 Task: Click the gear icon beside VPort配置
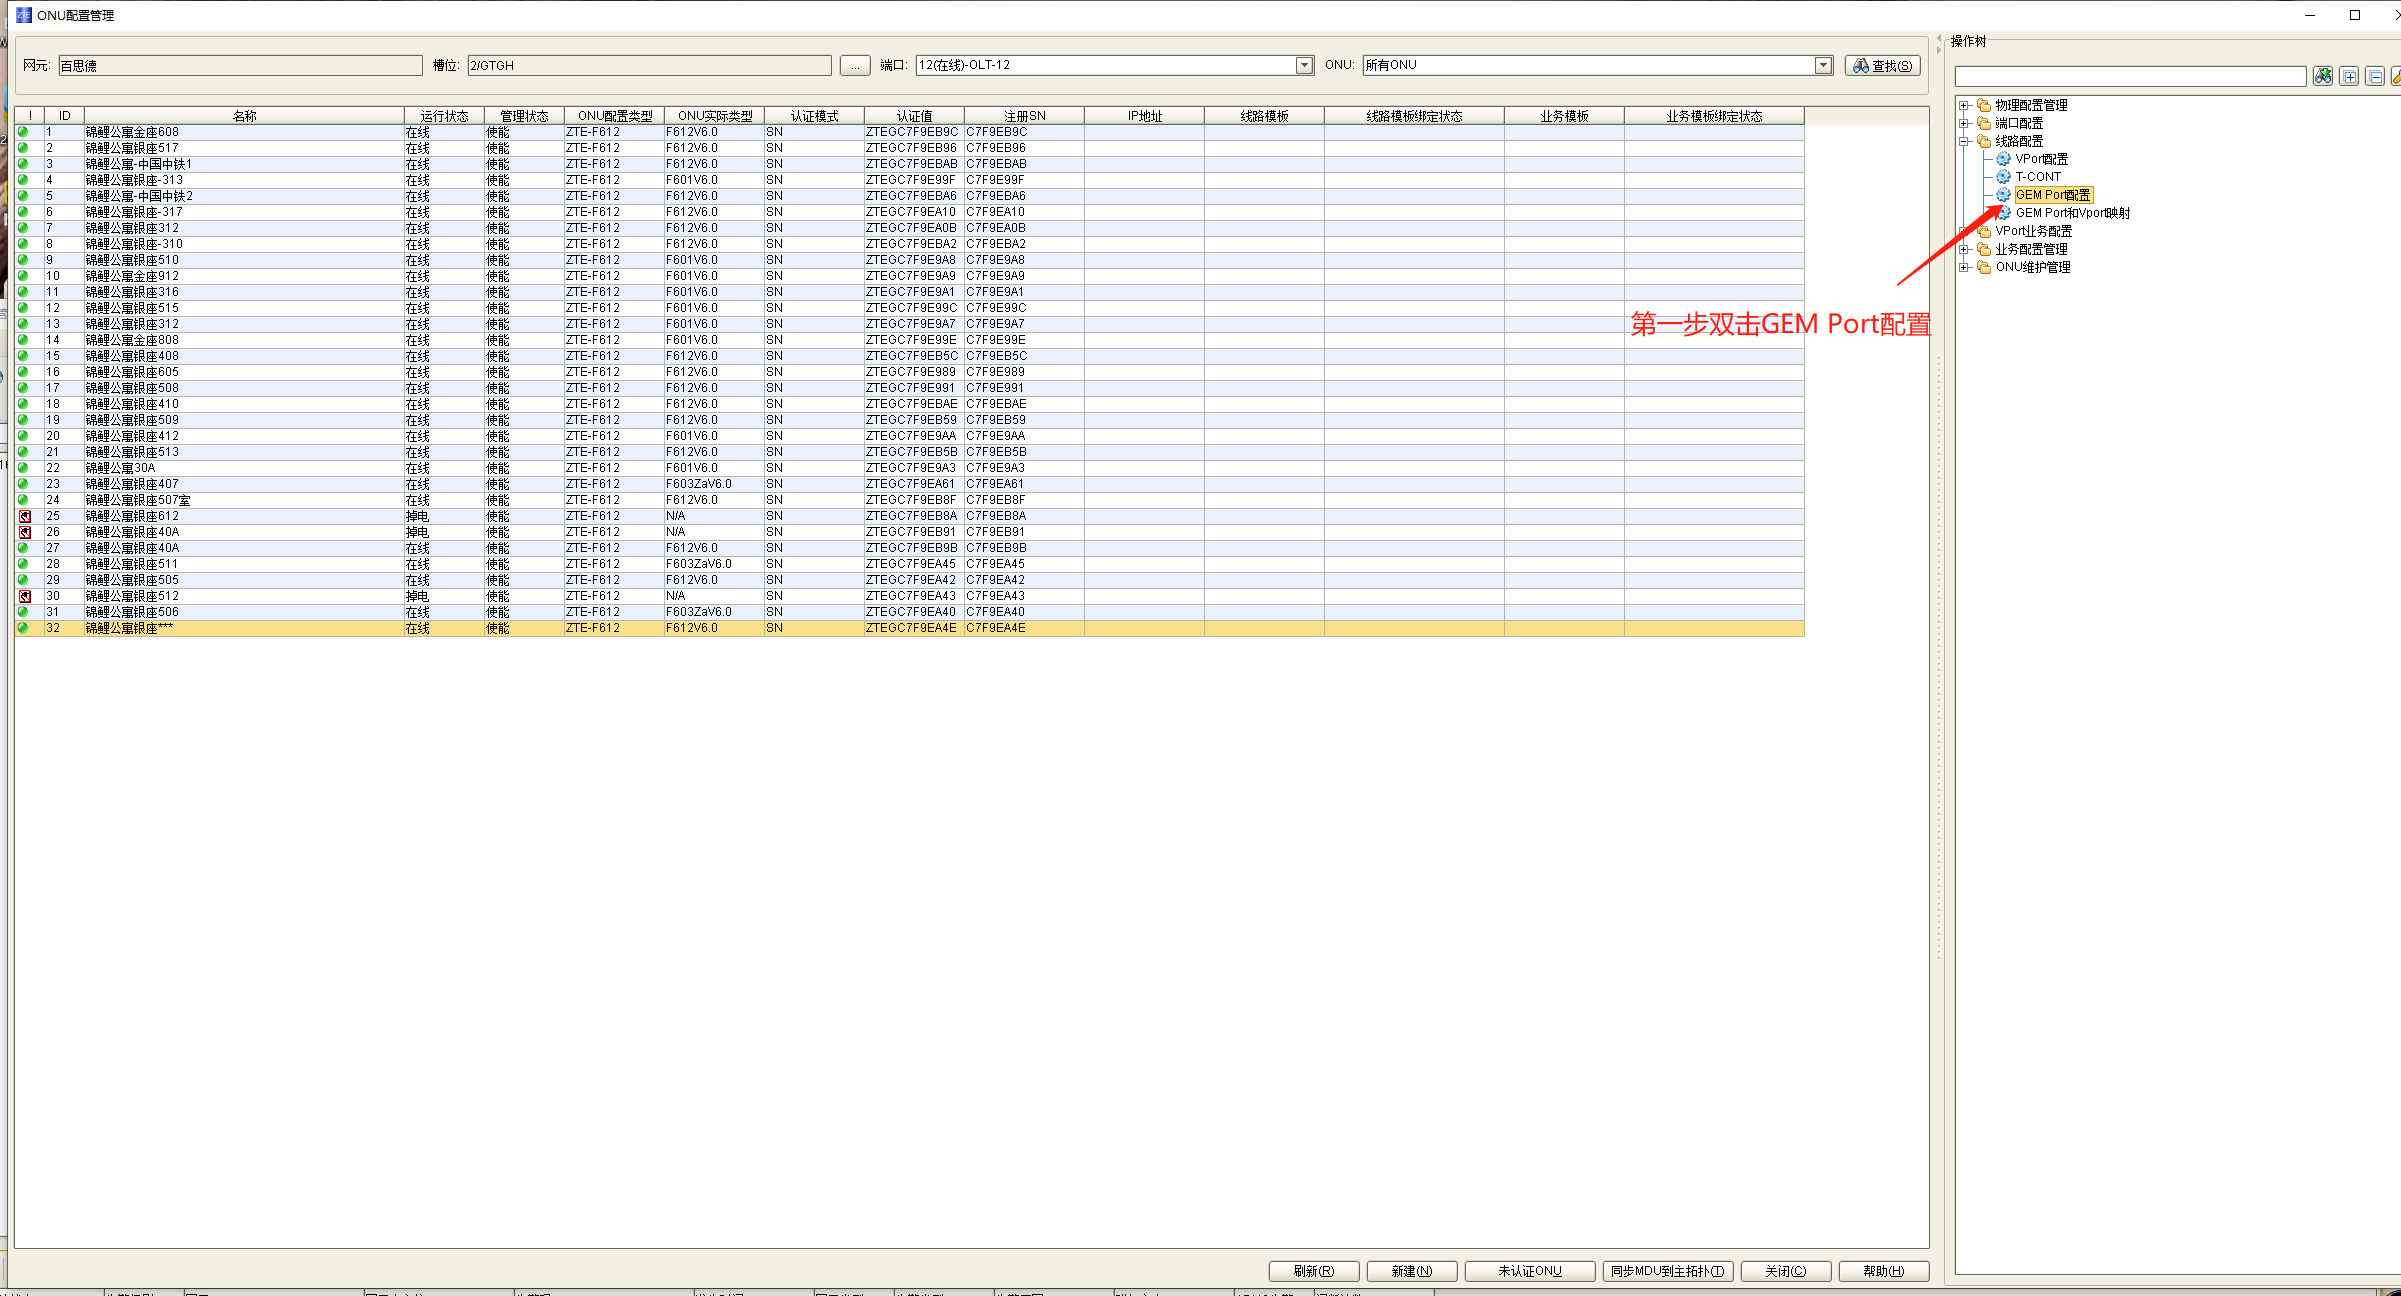(2003, 159)
